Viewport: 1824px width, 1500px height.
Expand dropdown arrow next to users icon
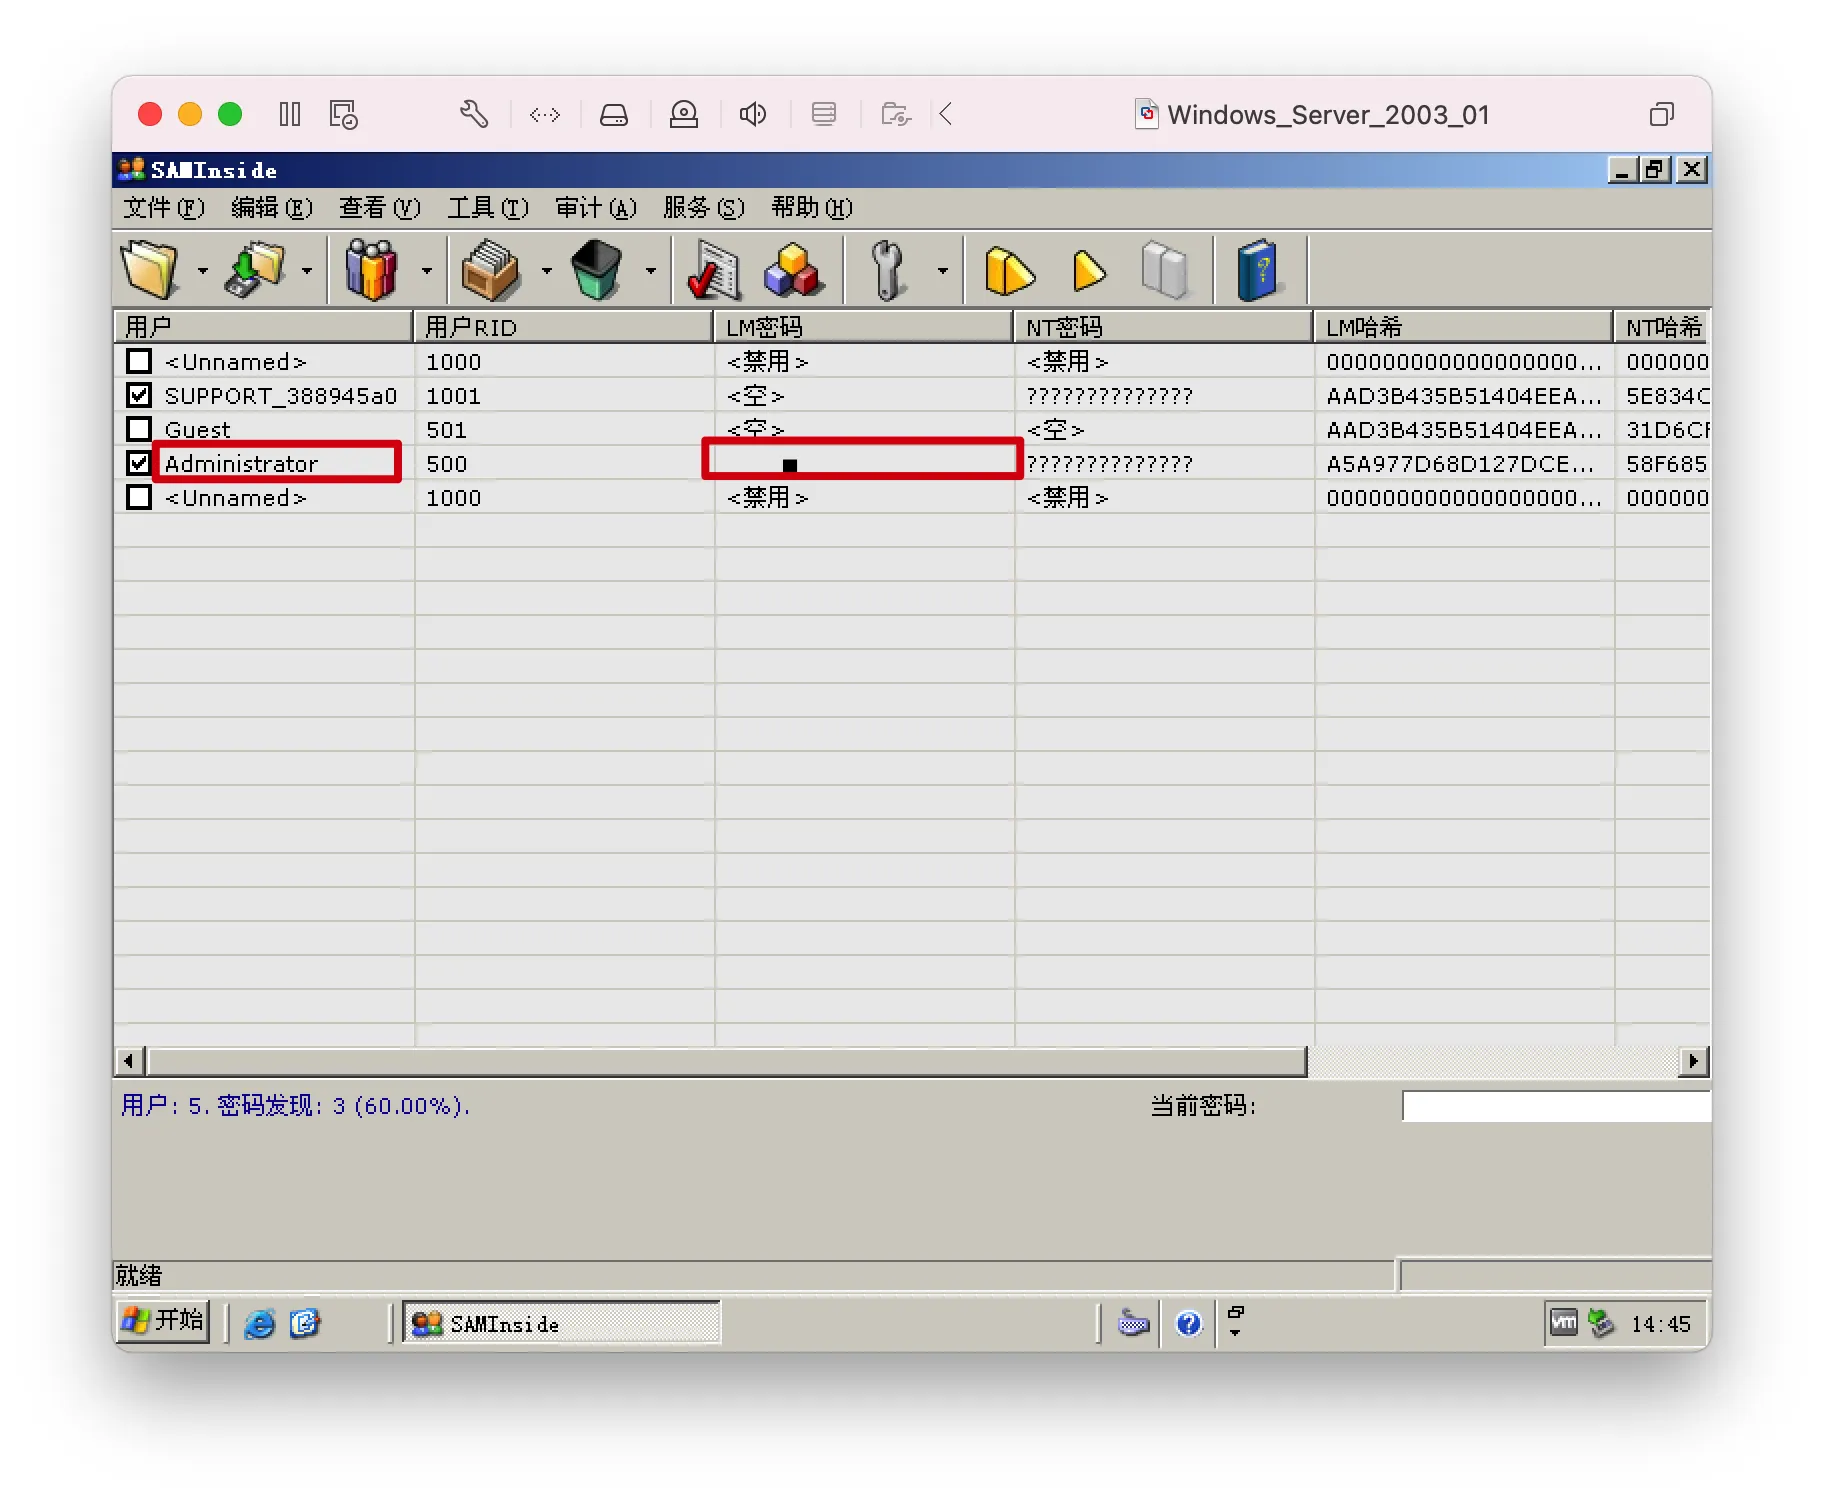[x=427, y=271]
